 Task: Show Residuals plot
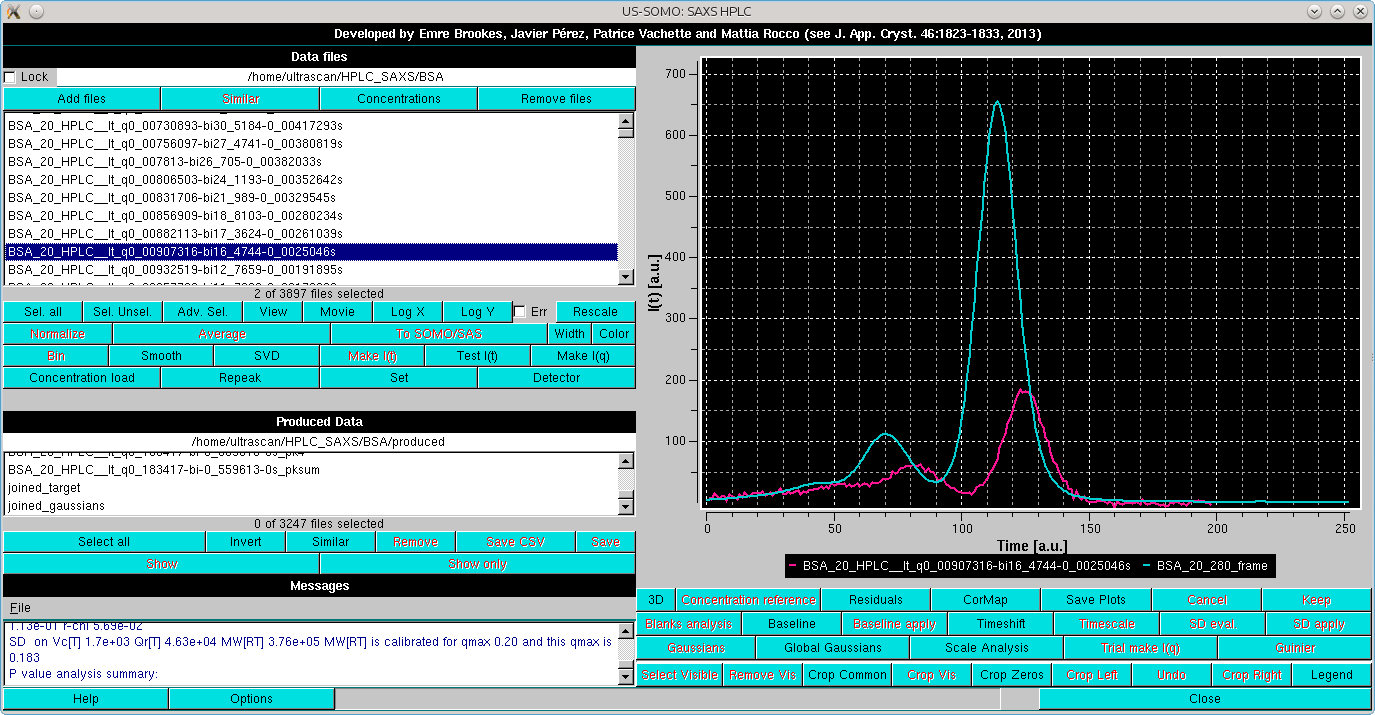pos(875,600)
